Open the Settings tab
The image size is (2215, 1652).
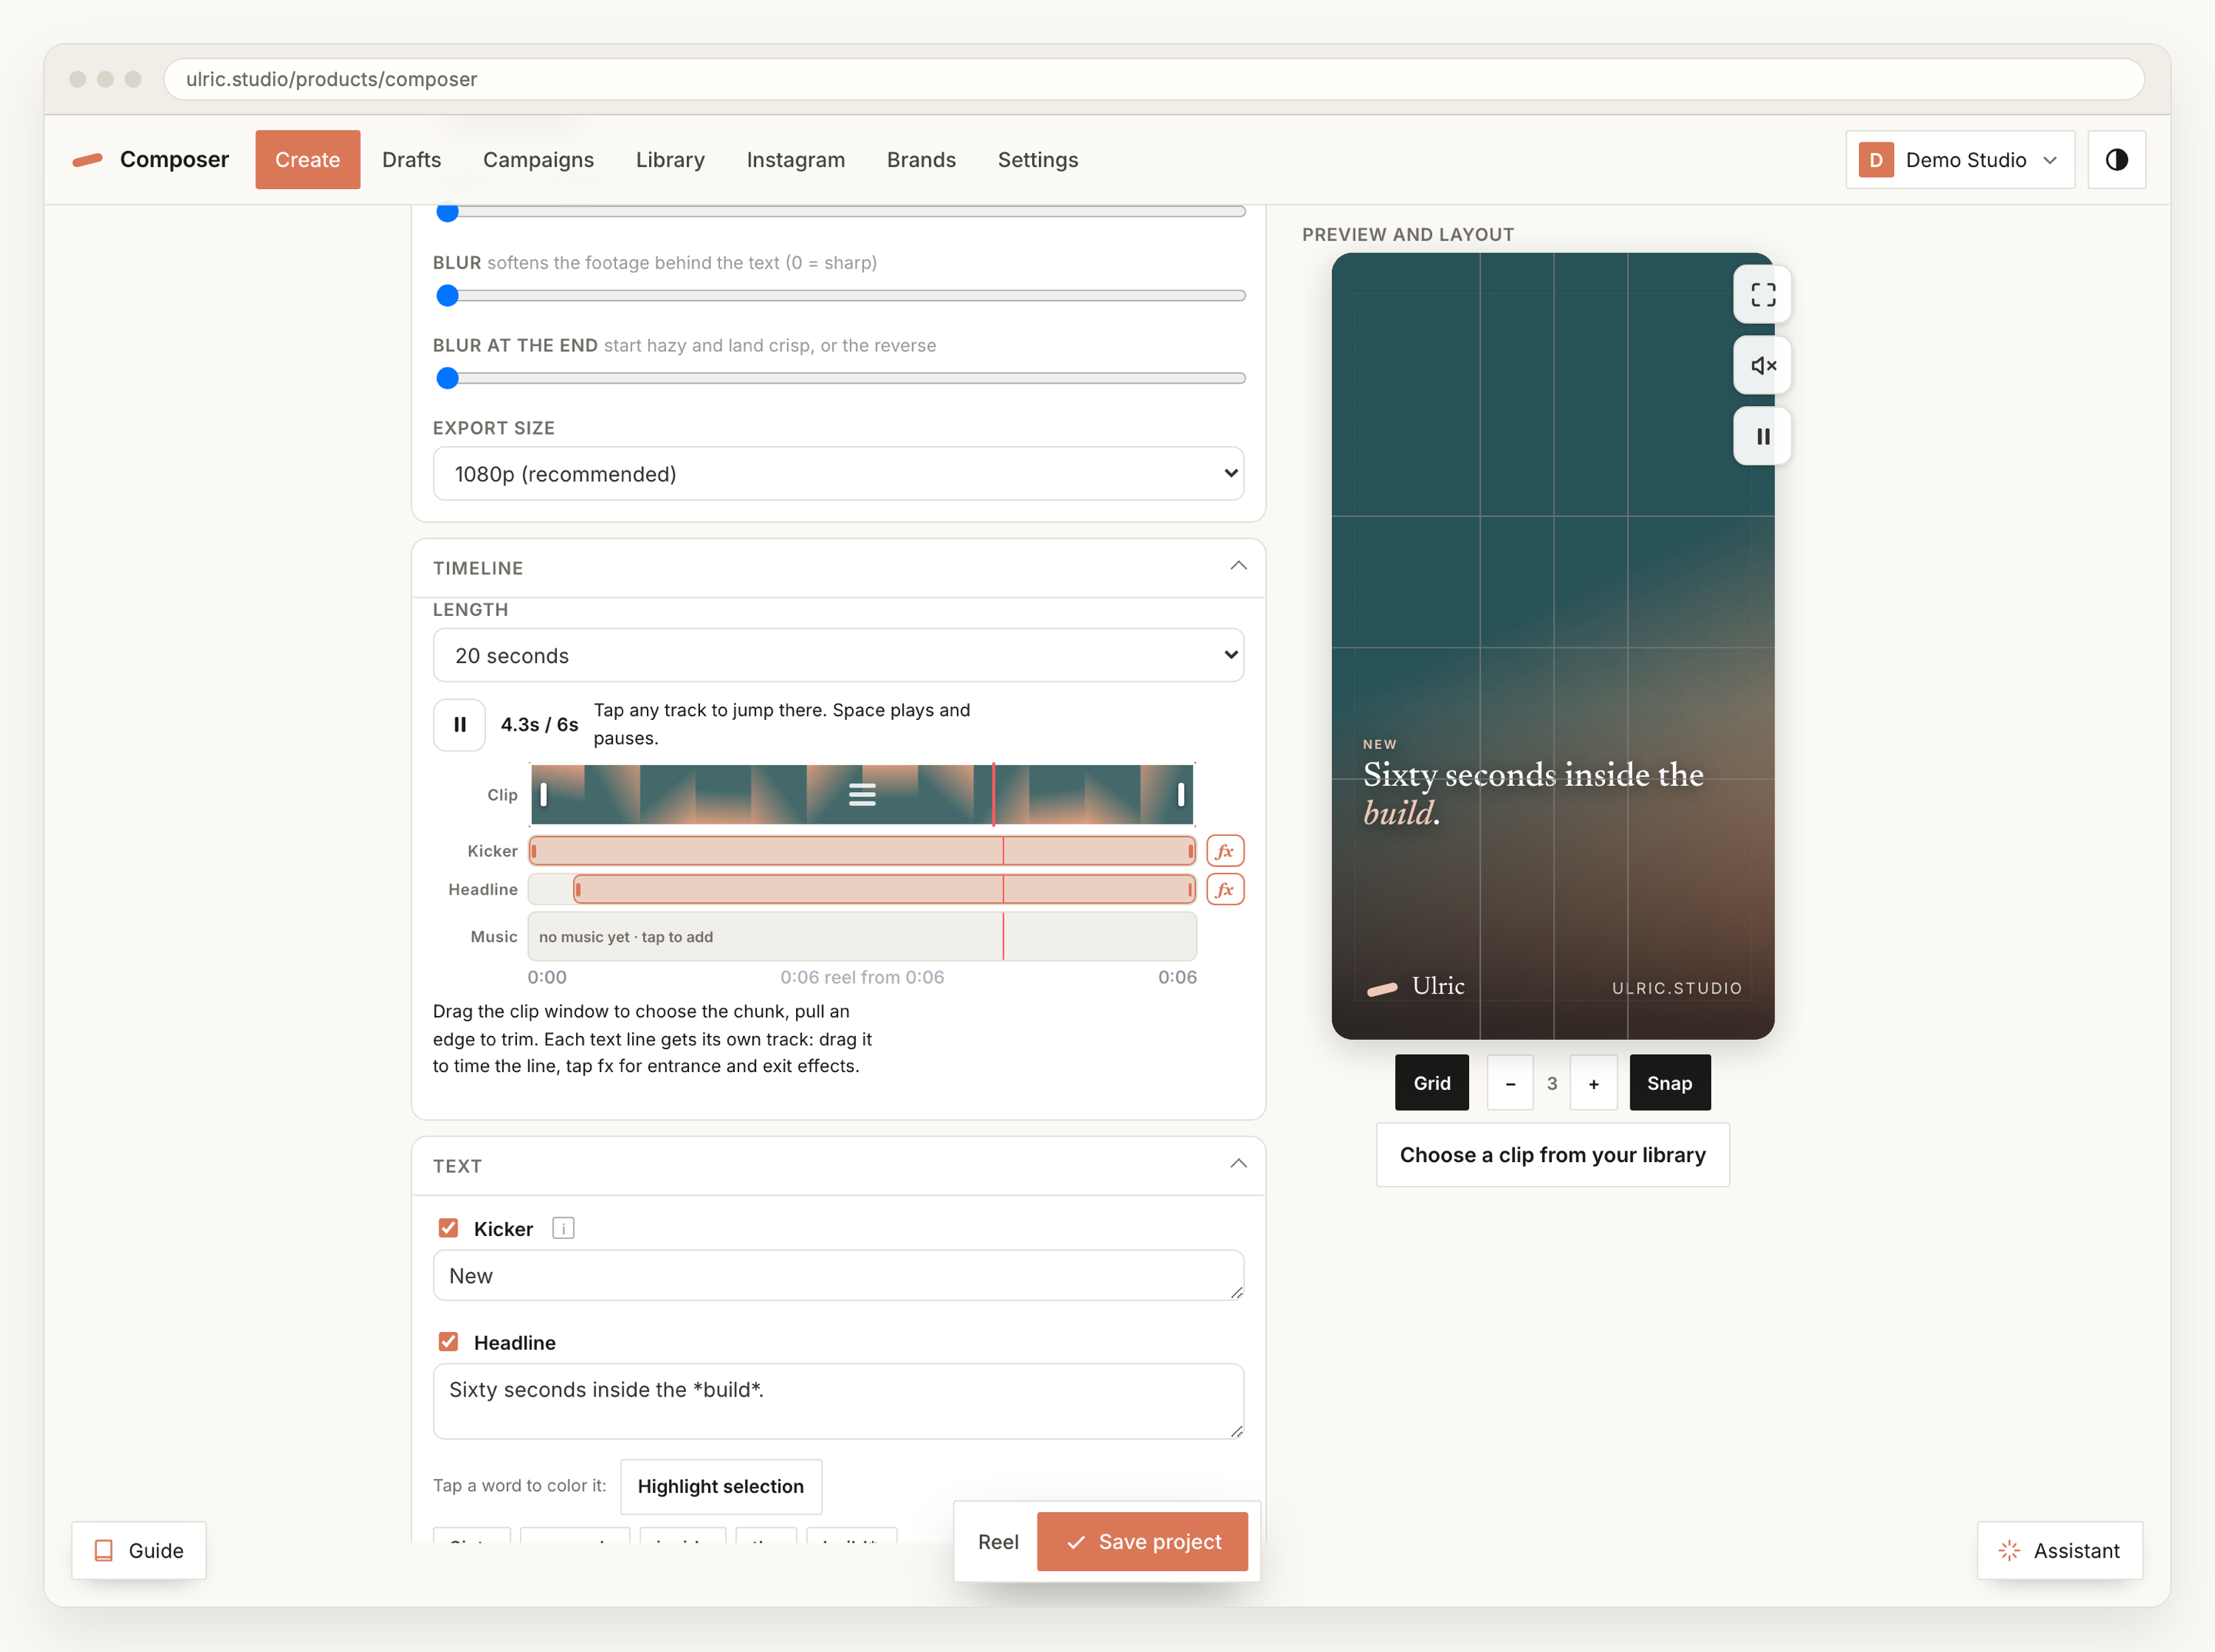point(1037,160)
